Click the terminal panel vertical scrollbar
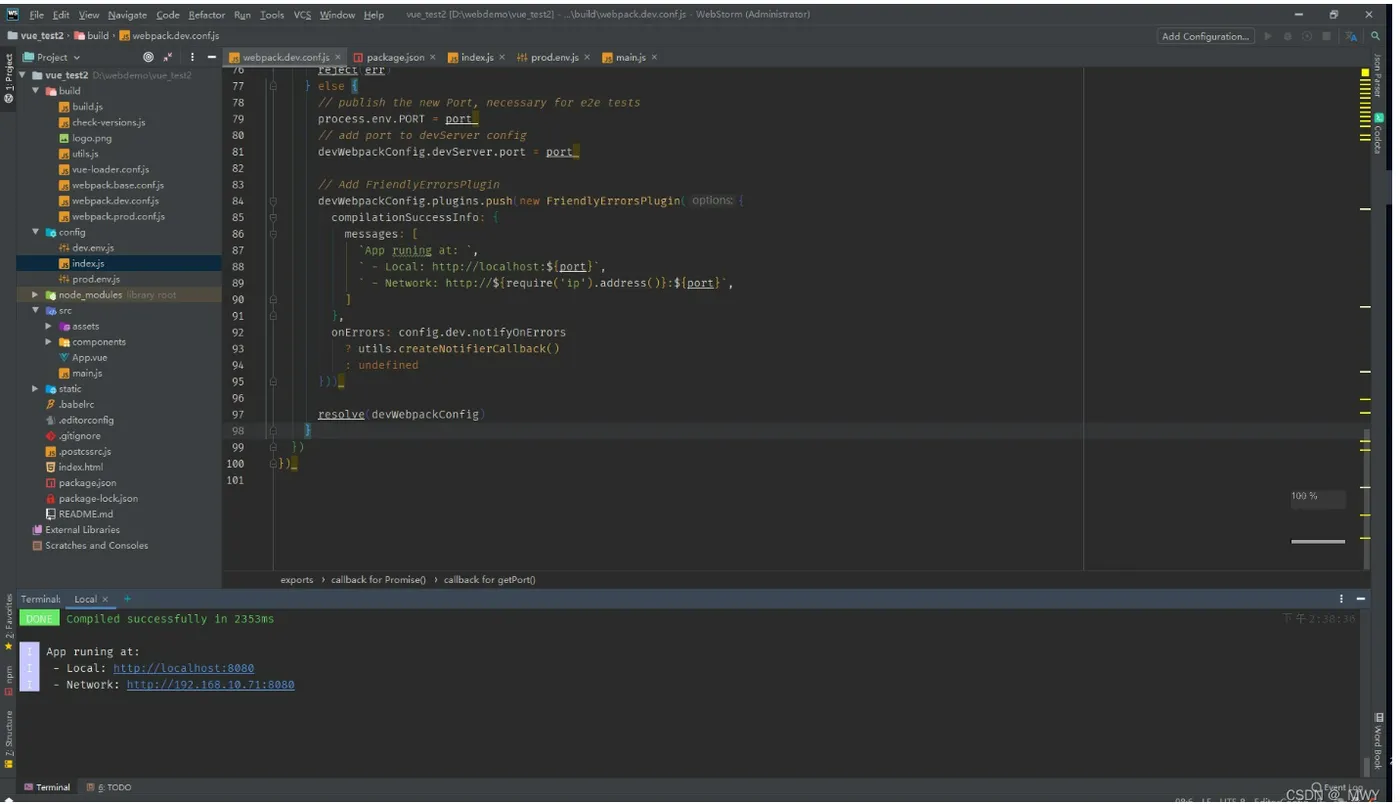This screenshot has height=804, width=1400. (1366, 767)
